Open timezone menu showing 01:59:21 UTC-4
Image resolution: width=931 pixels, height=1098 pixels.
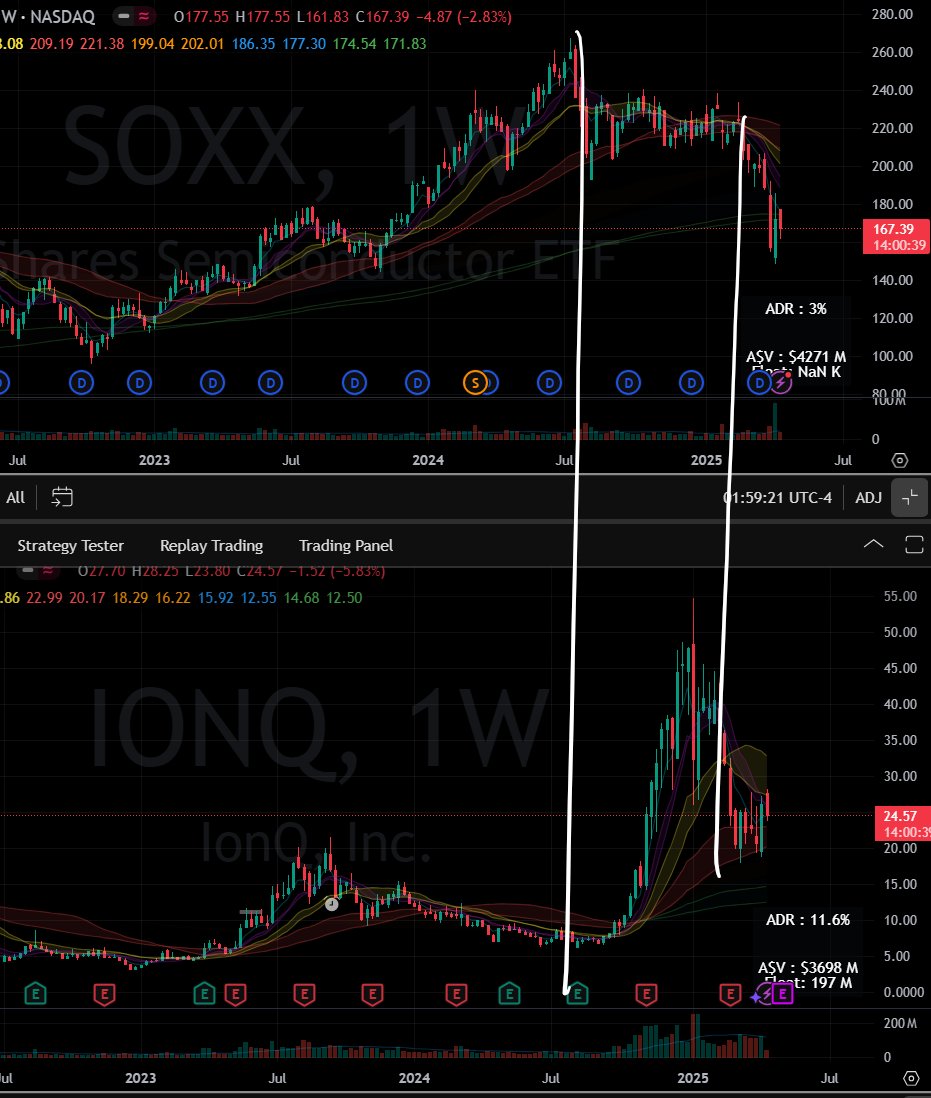[x=777, y=498]
